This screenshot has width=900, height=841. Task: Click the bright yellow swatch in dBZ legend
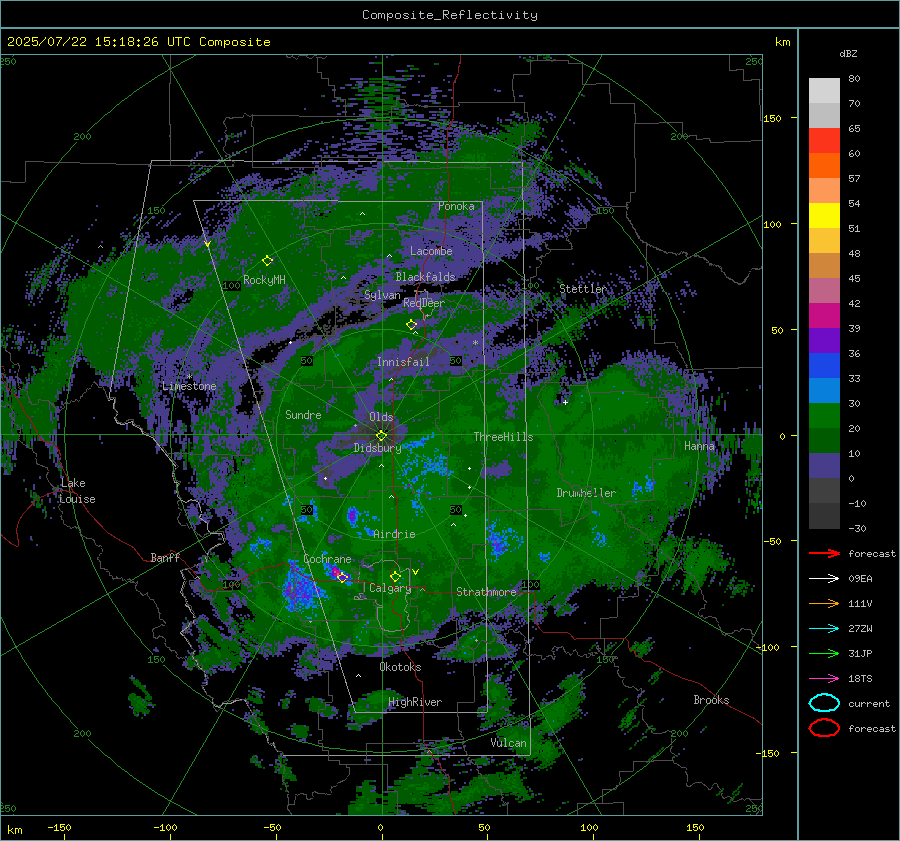pyautogui.click(x=824, y=215)
